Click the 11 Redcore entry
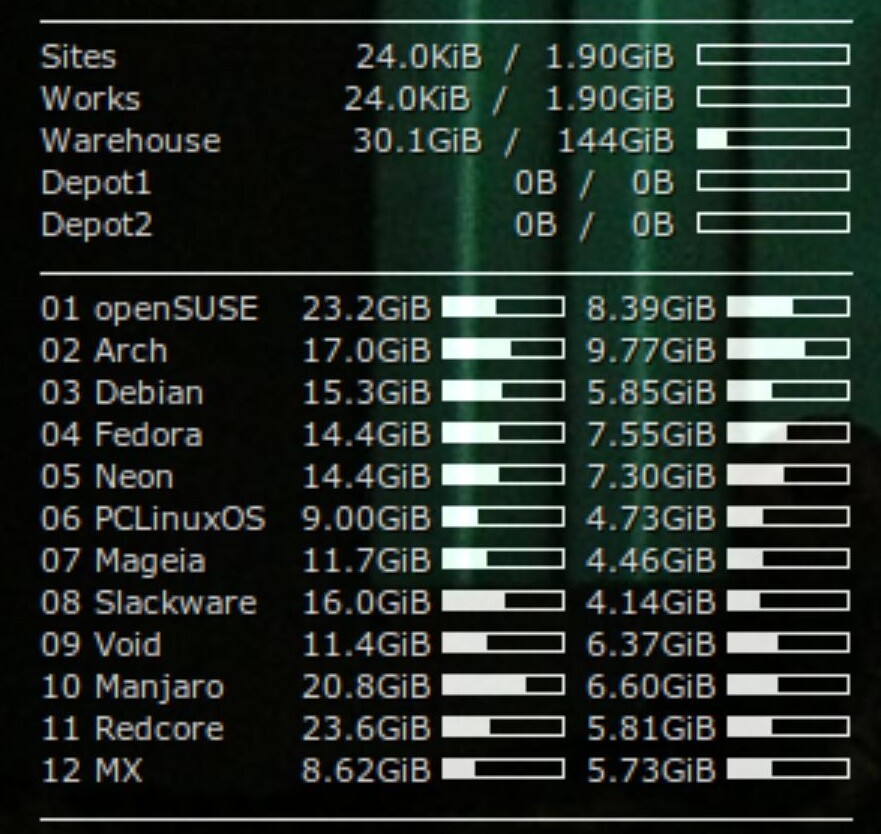 click(132, 729)
